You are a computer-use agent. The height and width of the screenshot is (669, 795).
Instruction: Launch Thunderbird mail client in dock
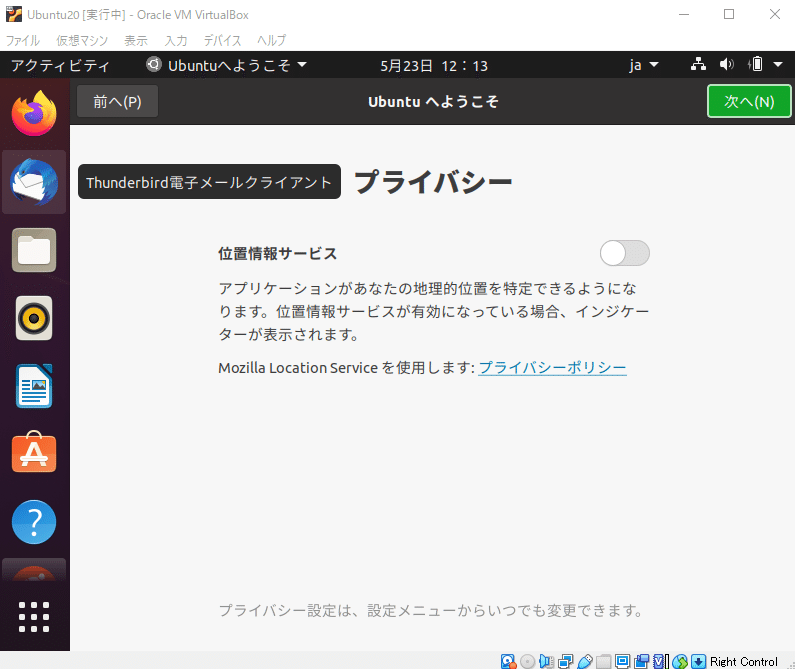pyautogui.click(x=34, y=182)
